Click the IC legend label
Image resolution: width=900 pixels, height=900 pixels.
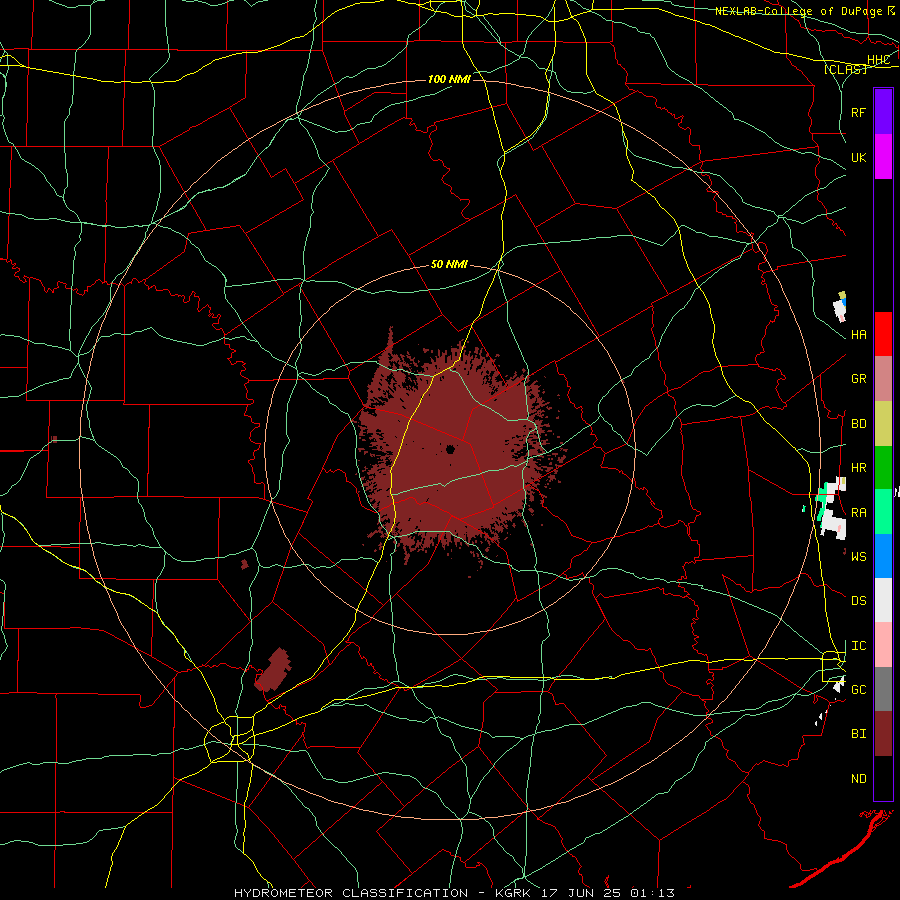pyautogui.click(x=858, y=646)
